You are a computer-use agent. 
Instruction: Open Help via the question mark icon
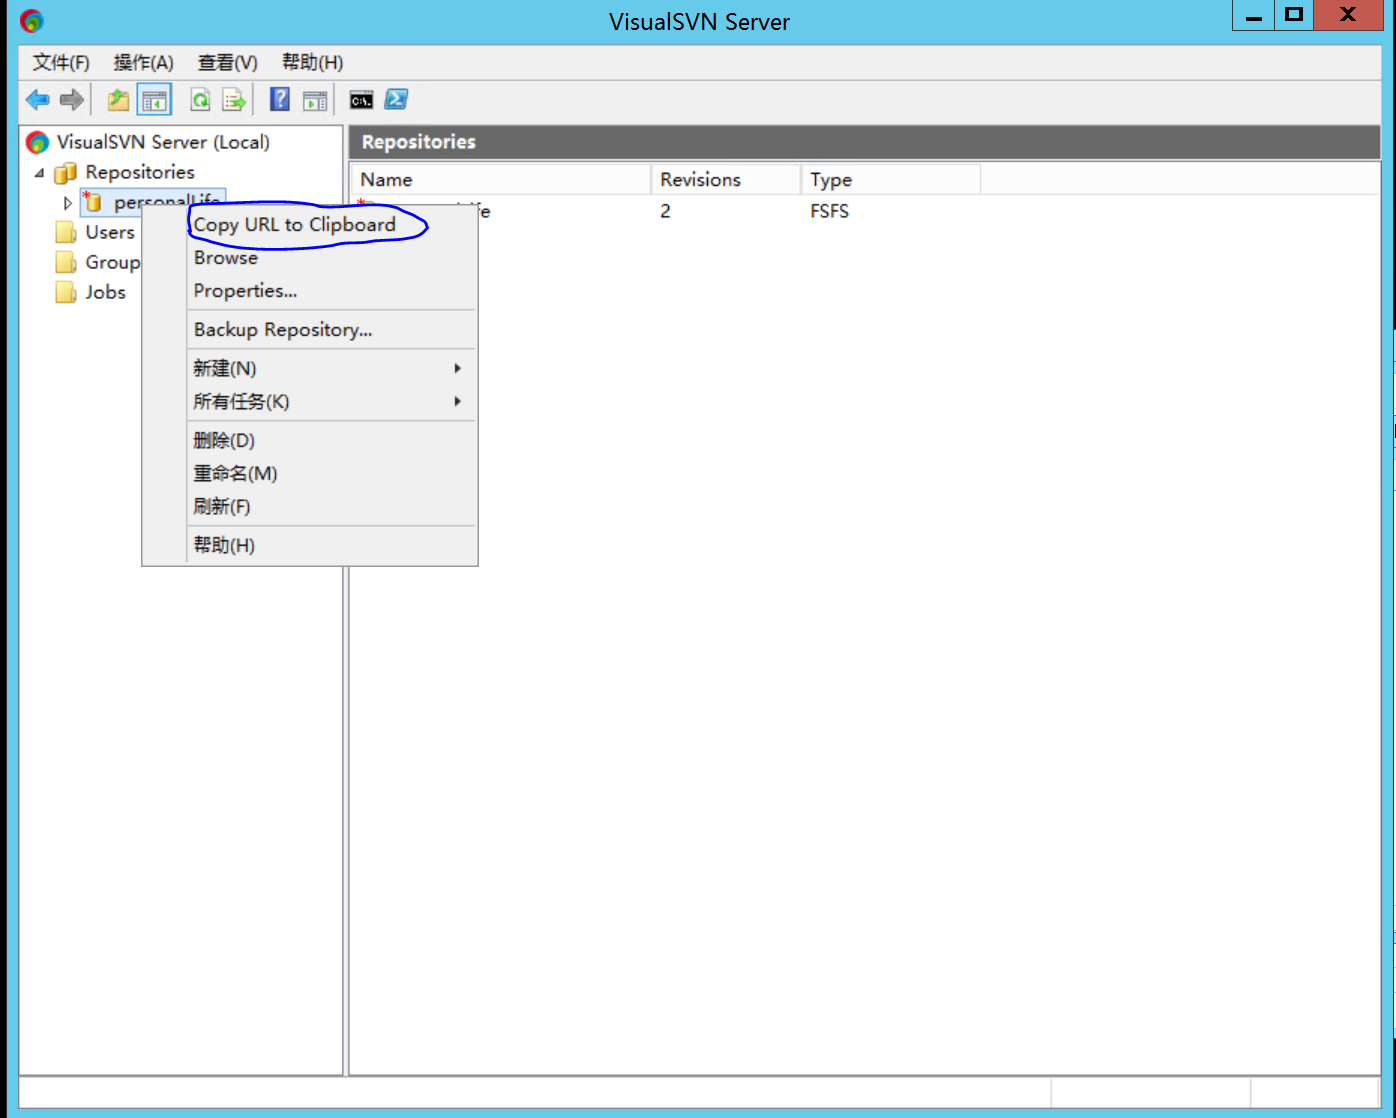281,100
